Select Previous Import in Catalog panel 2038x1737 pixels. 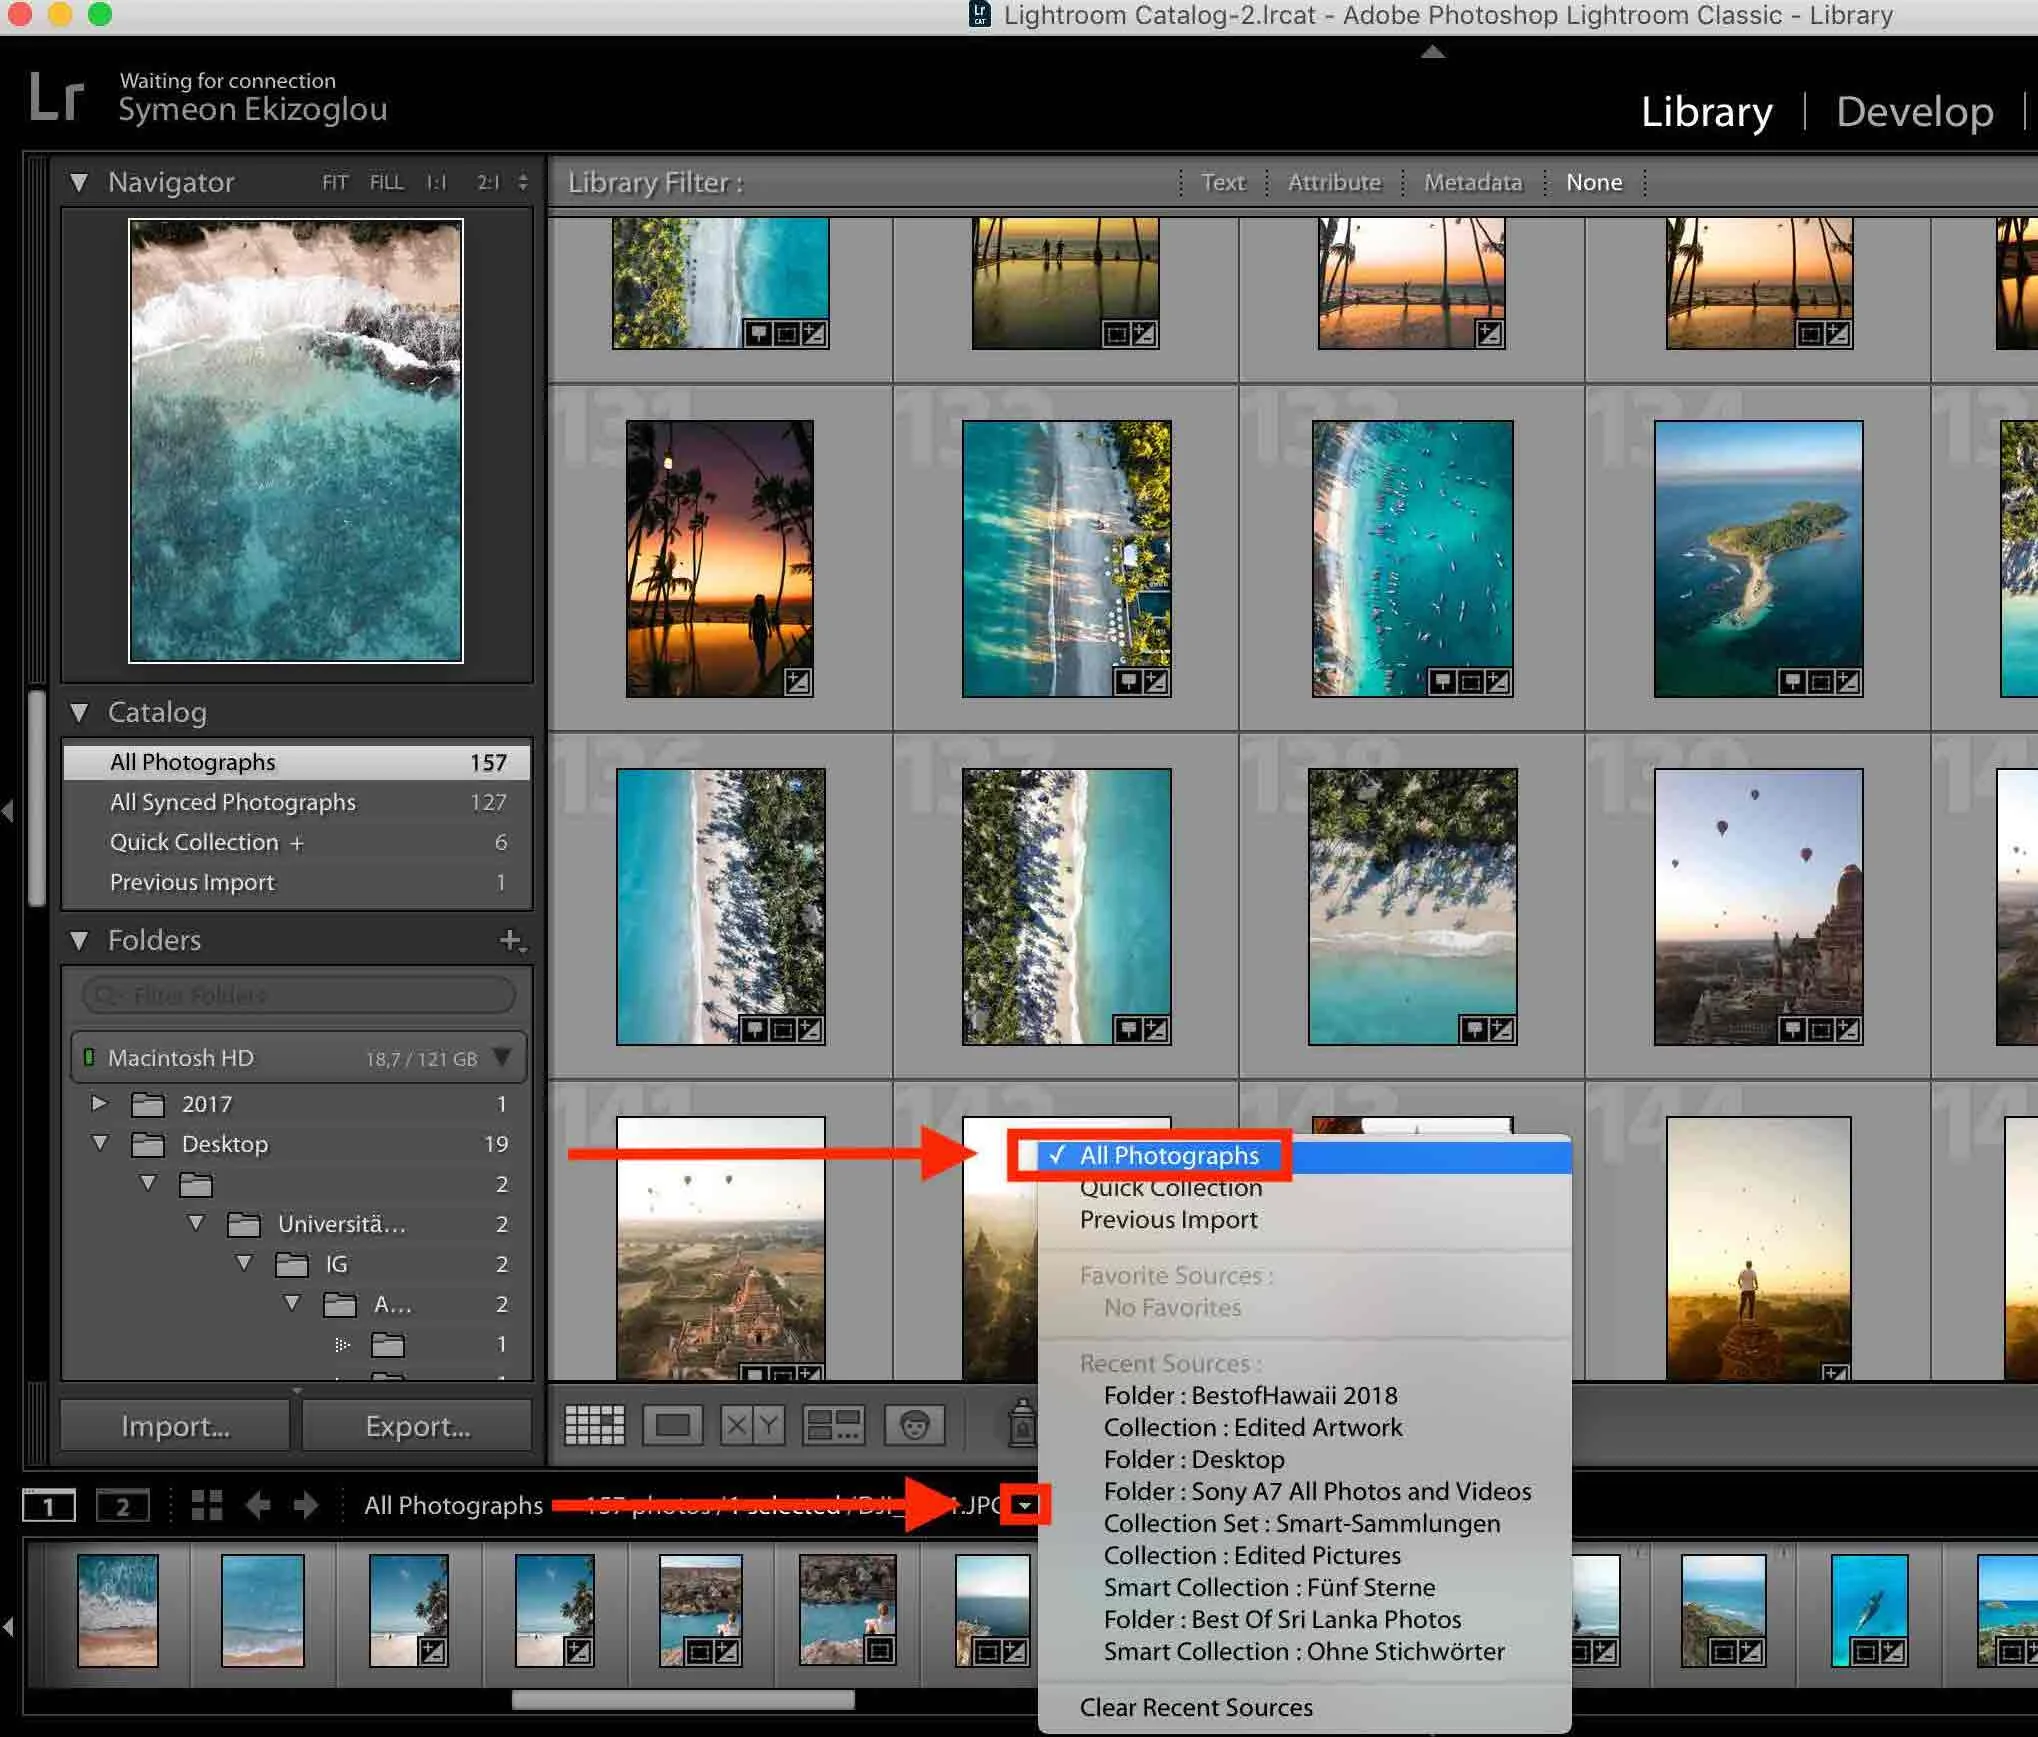tap(296, 883)
